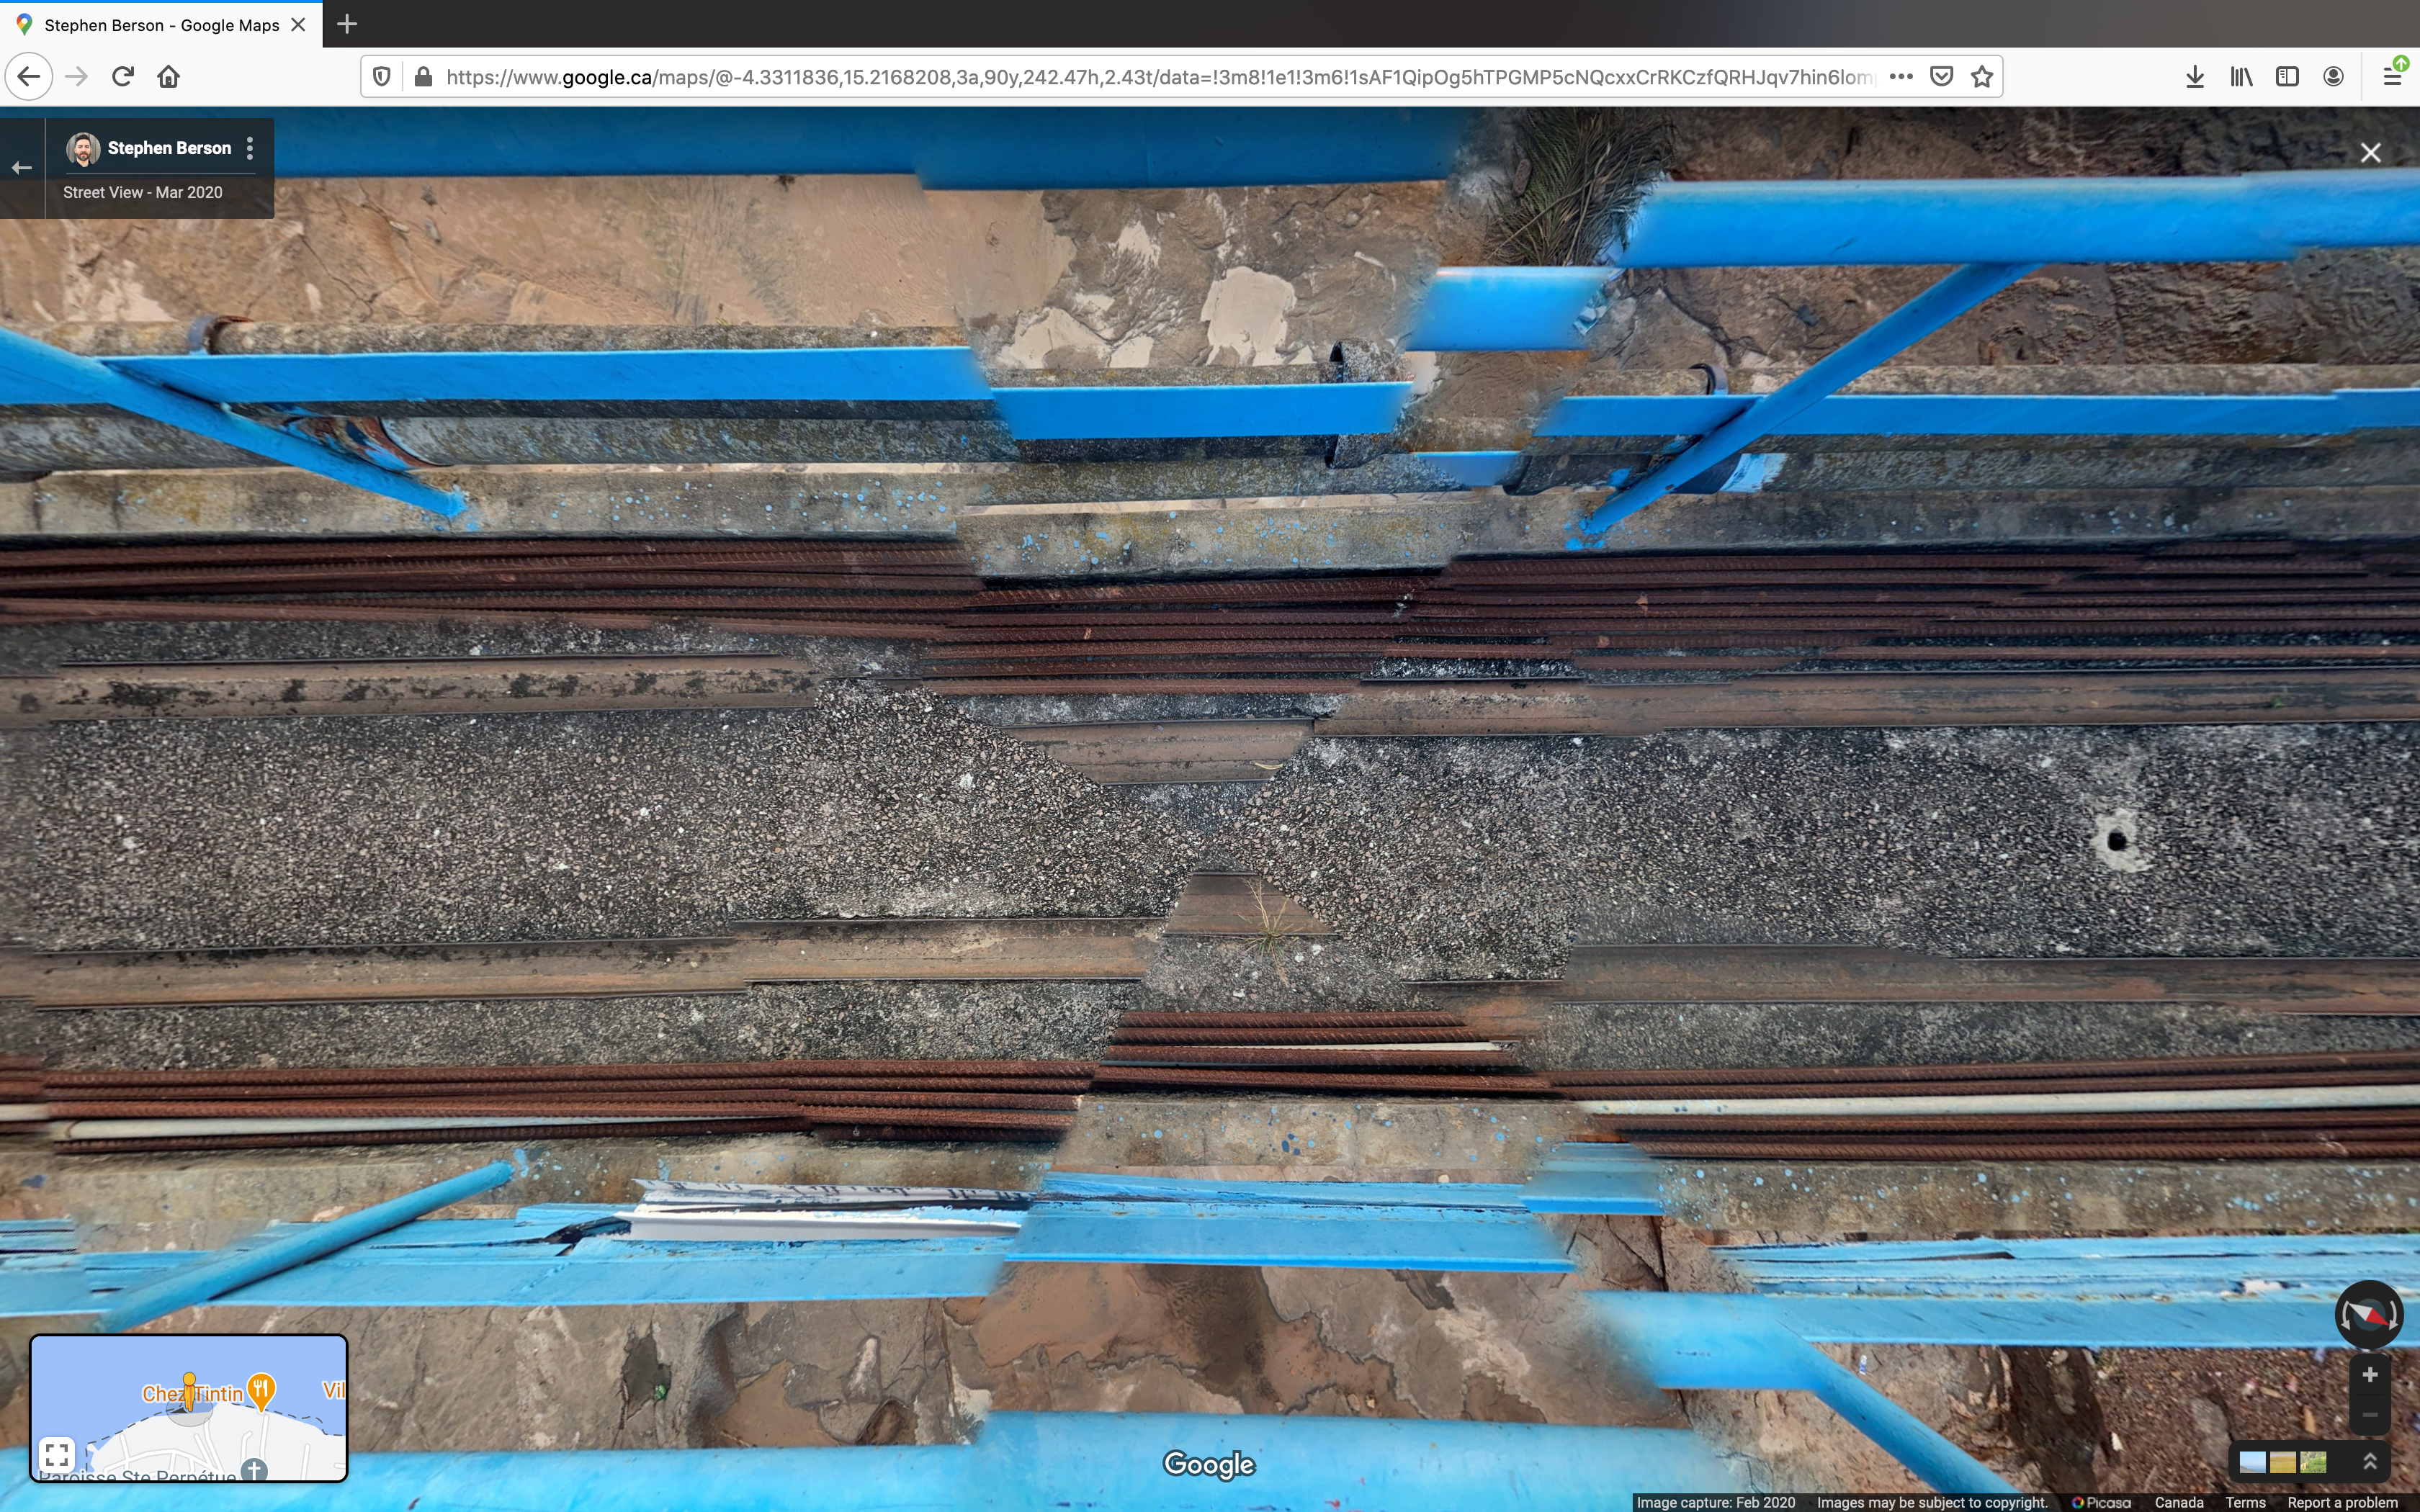Toggle the Firefox sidebar view
2420x1512 pixels.
pos(2287,77)
